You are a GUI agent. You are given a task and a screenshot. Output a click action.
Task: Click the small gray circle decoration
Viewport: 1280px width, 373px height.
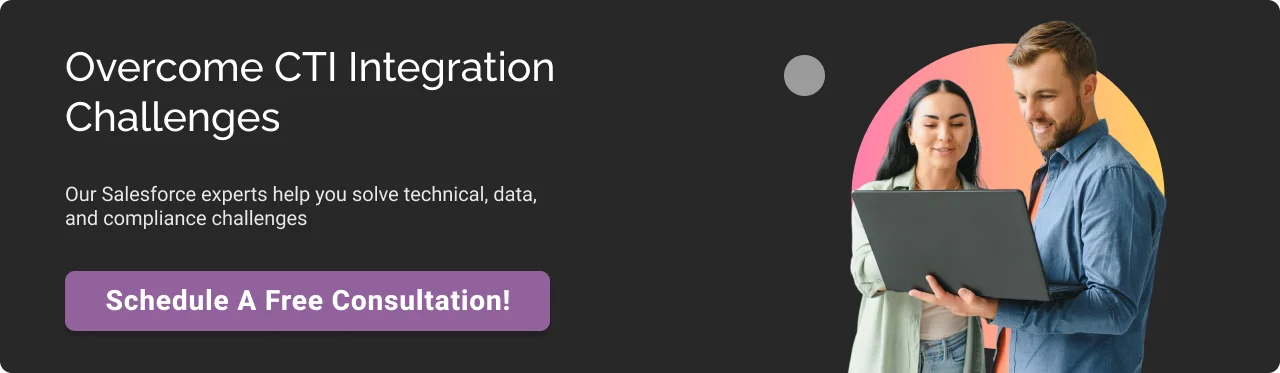[804, 75]
